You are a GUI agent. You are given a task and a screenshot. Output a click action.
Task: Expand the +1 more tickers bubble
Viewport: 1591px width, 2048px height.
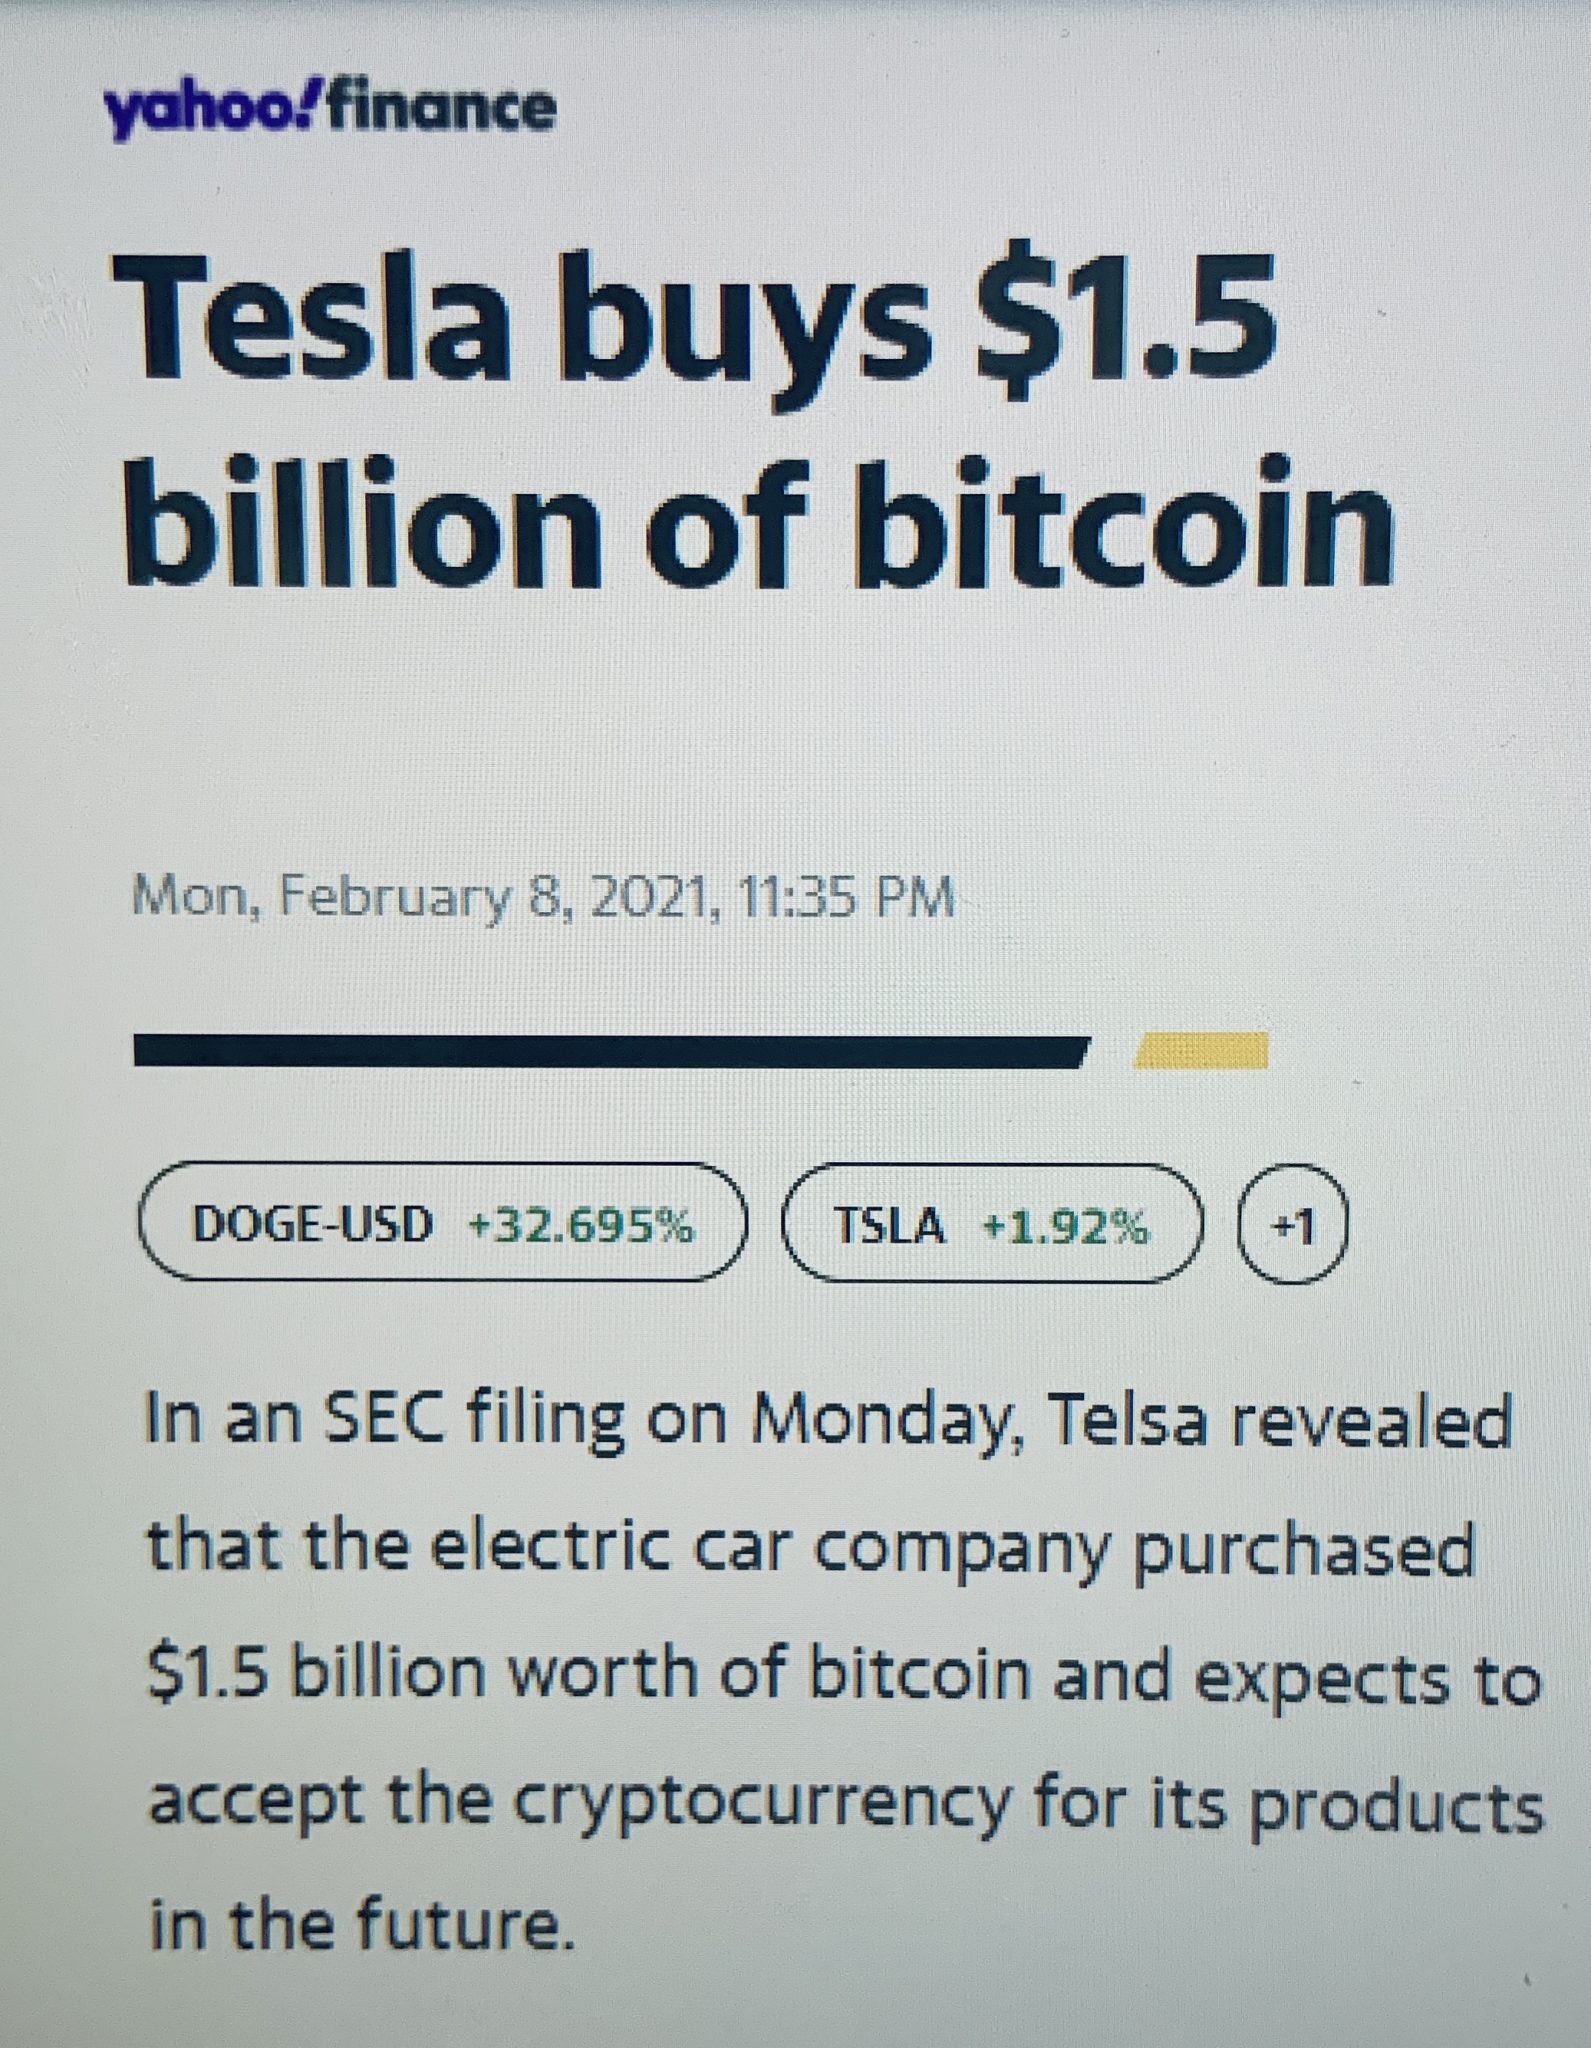[1294, 1225]
